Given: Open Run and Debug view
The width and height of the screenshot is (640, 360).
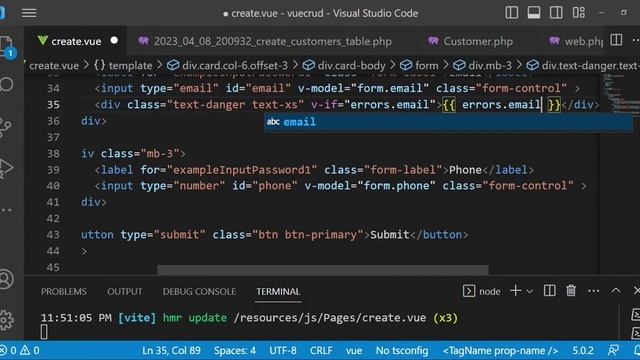Looking at the screenshot, I should 6,167.
